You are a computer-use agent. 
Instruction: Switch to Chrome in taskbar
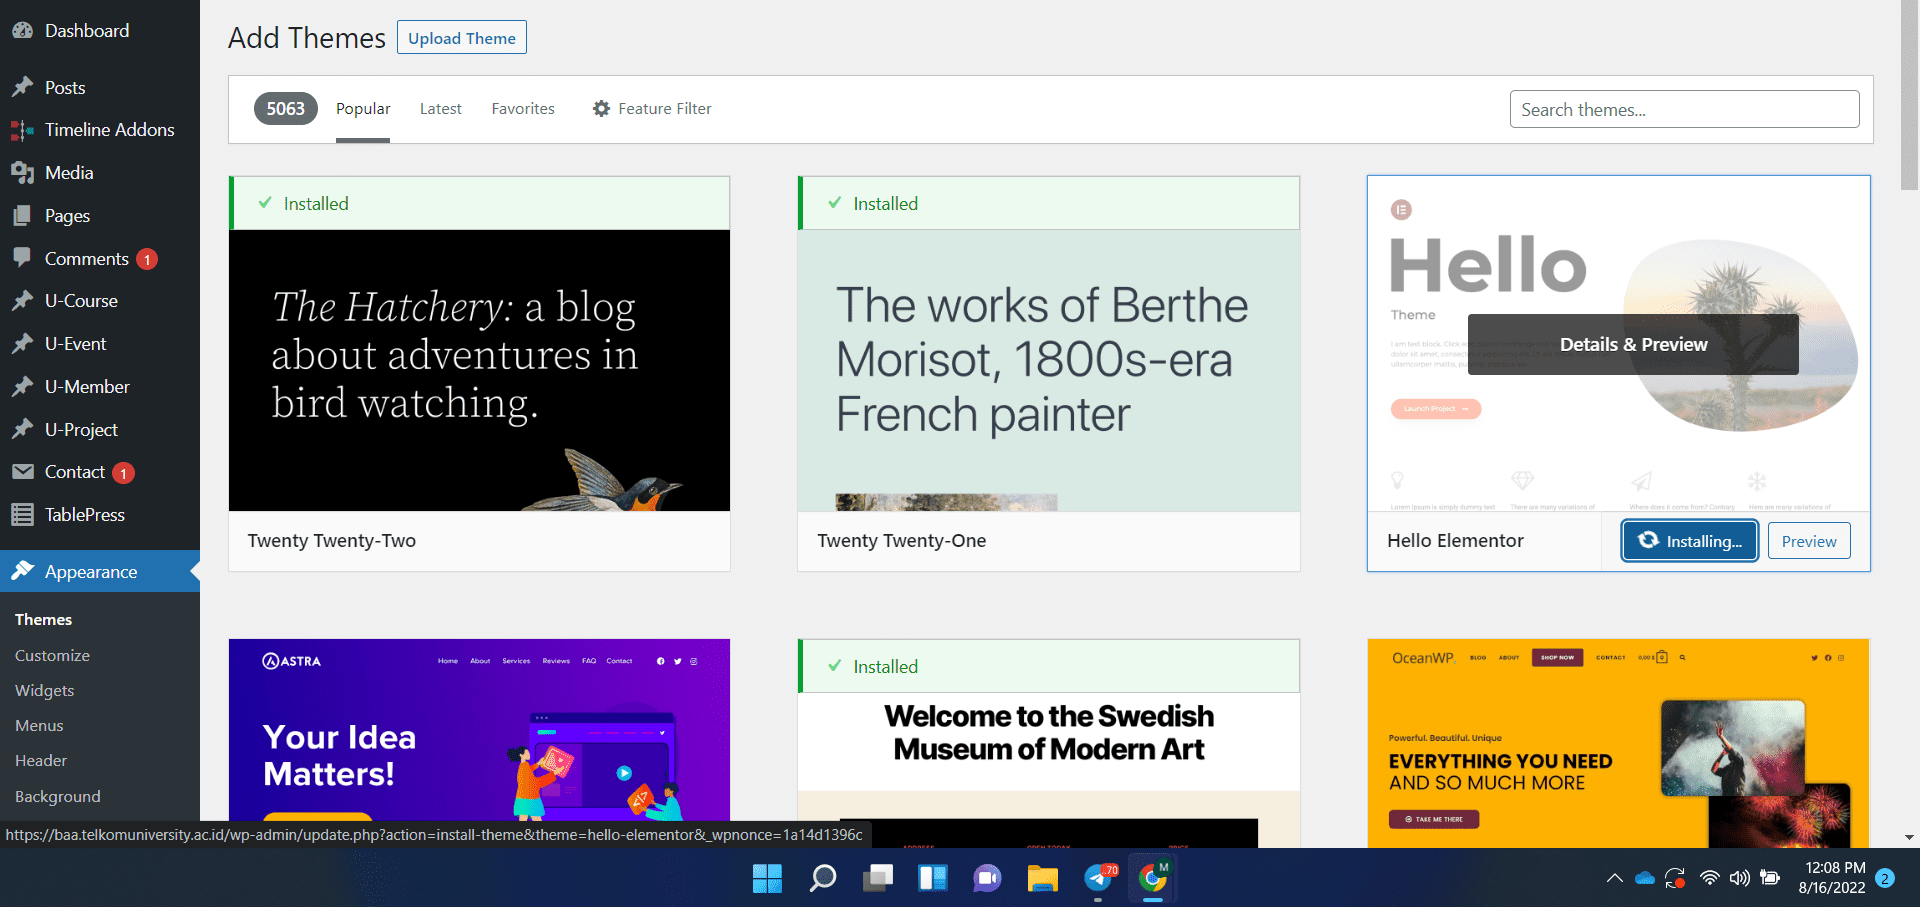[1153, 878]
